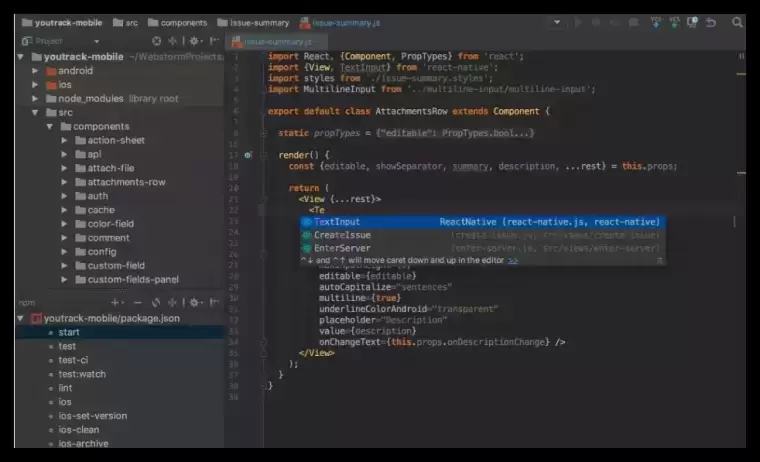Open local history icon in toolbar
760x462 pixels.
pos(692,22)
